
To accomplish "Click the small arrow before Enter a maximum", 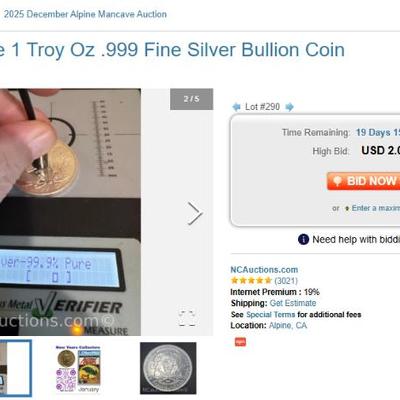I will (347, 208).
